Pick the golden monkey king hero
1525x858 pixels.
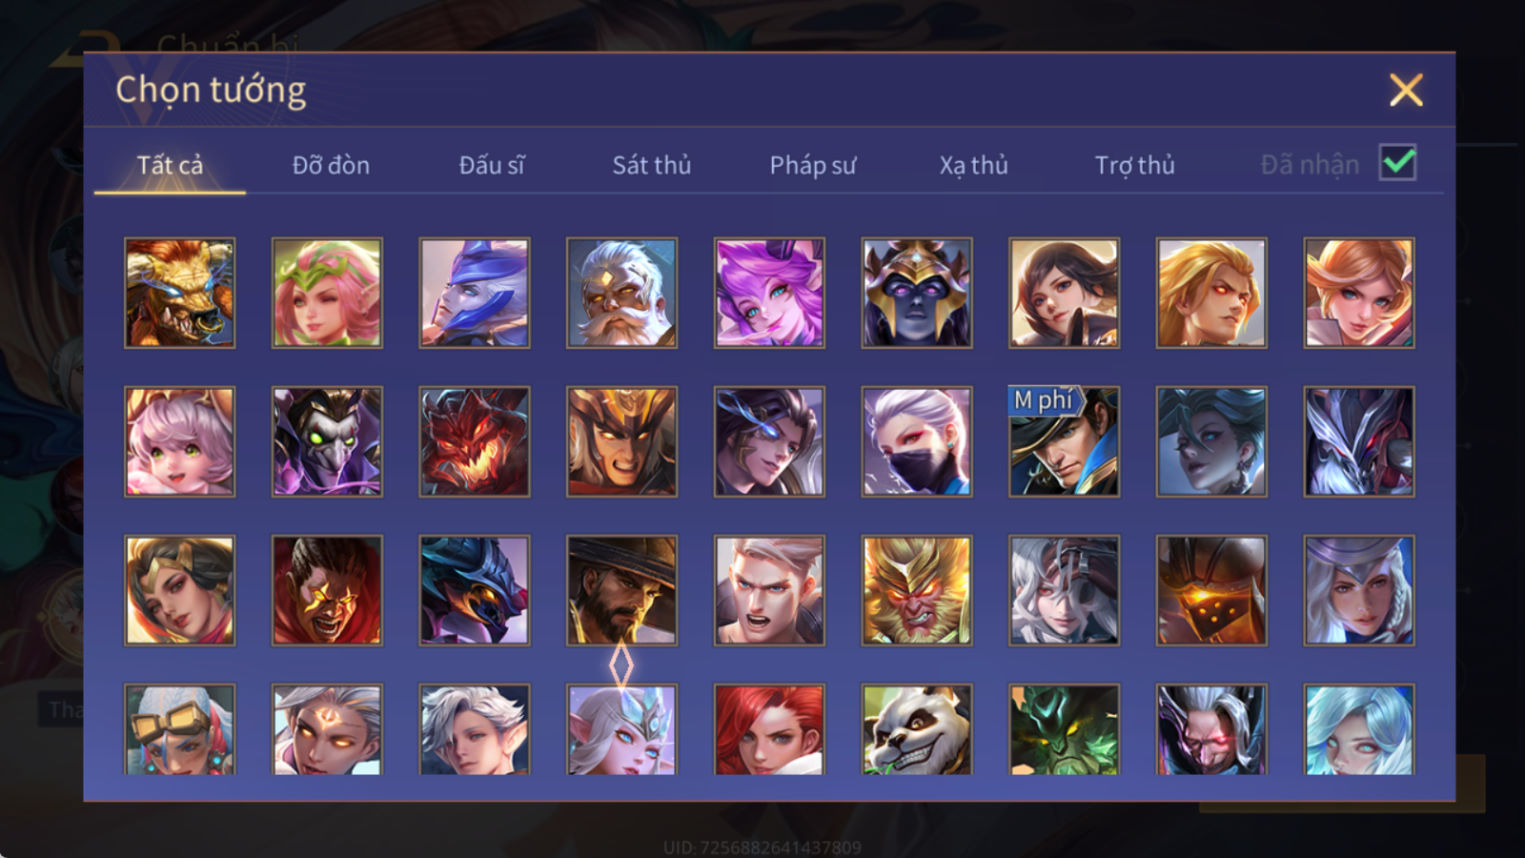pyautogui.click(x=916, y=590)
